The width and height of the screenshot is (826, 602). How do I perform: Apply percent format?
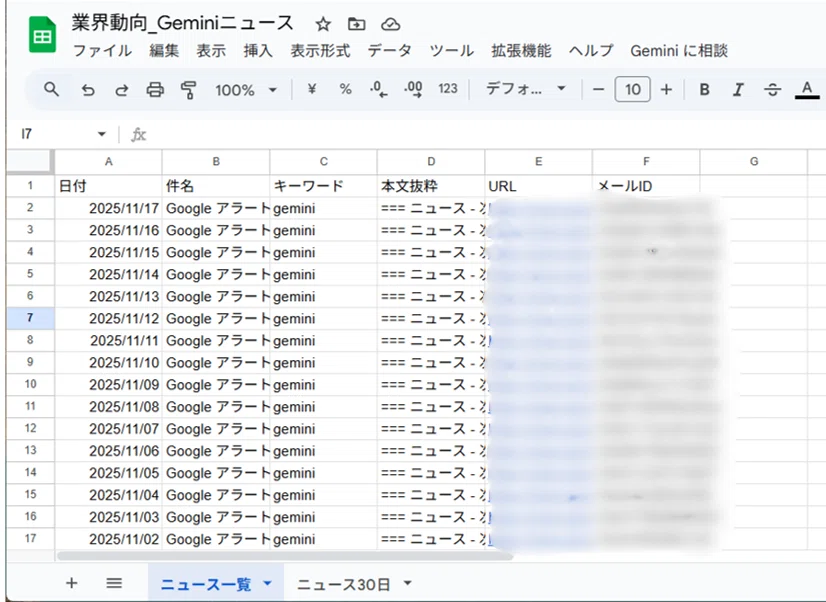346,89
